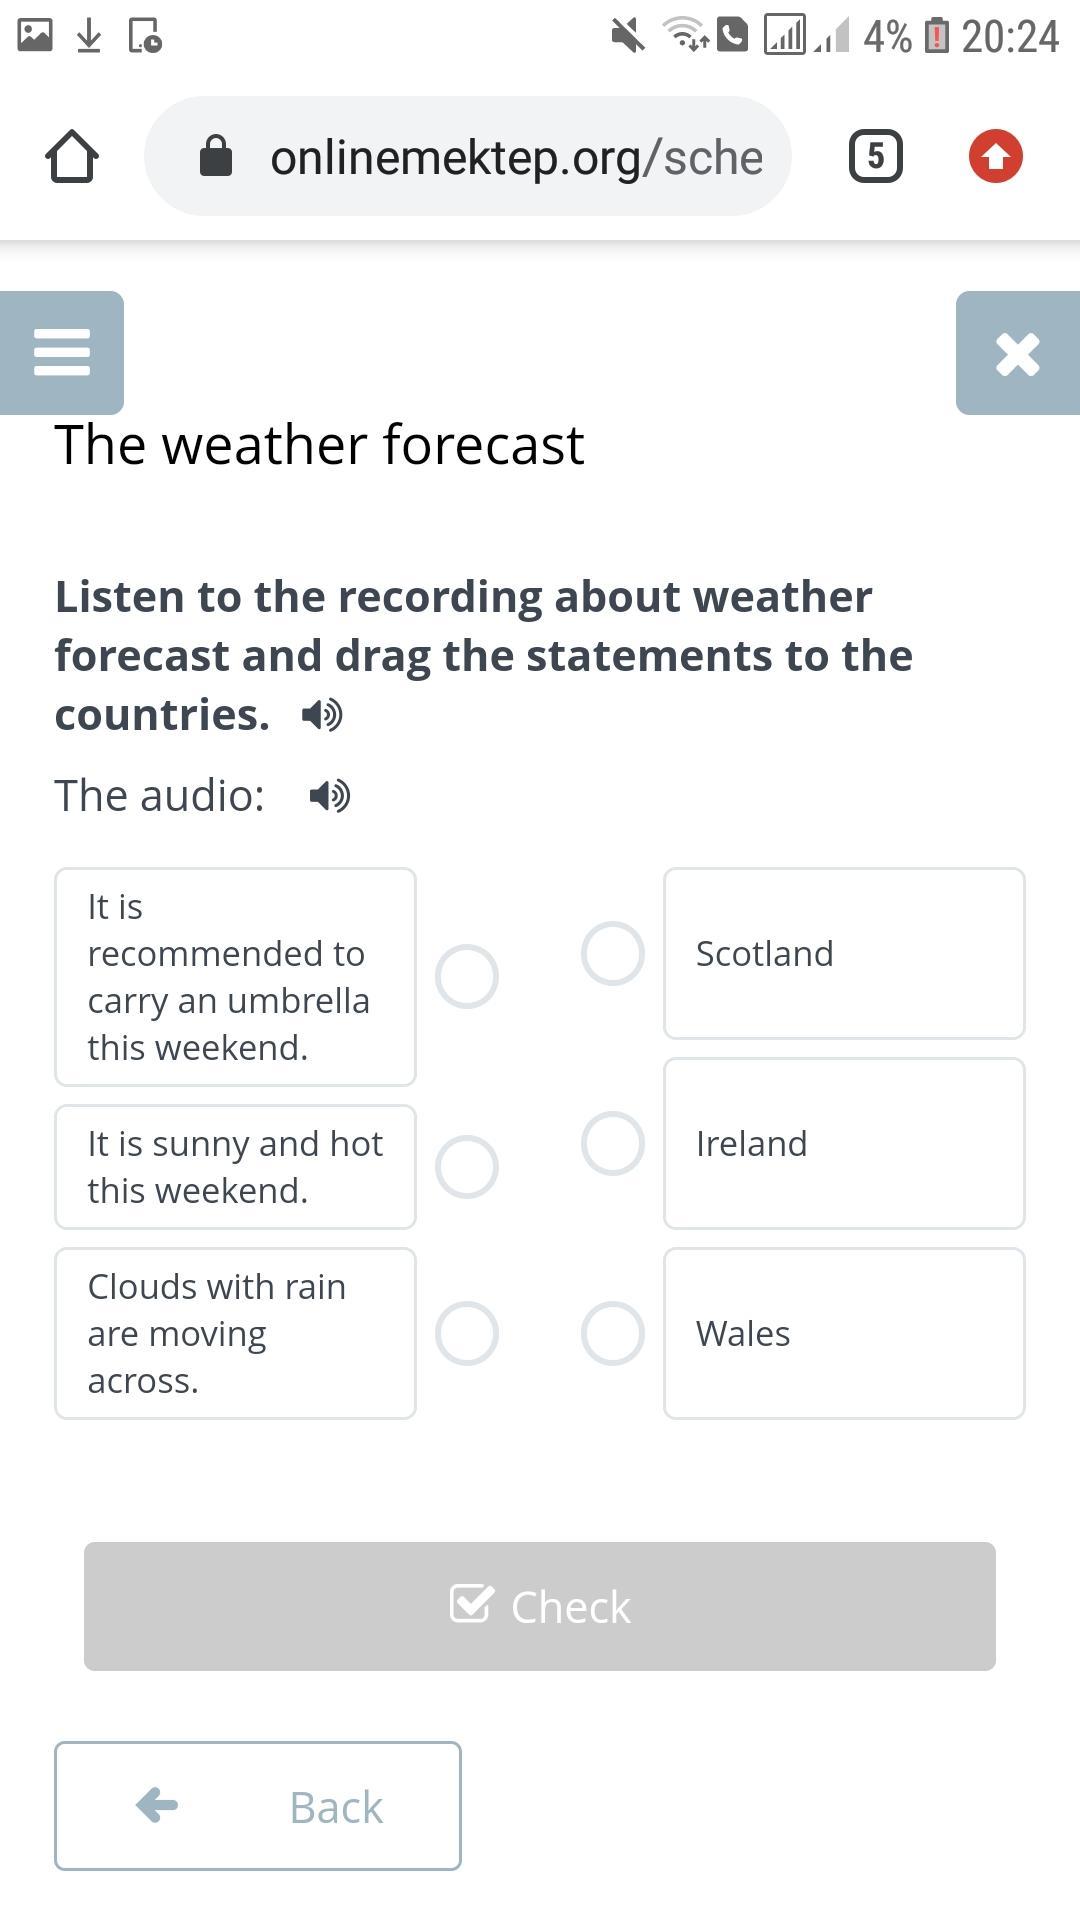Play the instruction speaker icon after 'countries.'
Viewport: 1080px width, 1920px height.
[x=322, y=715]
